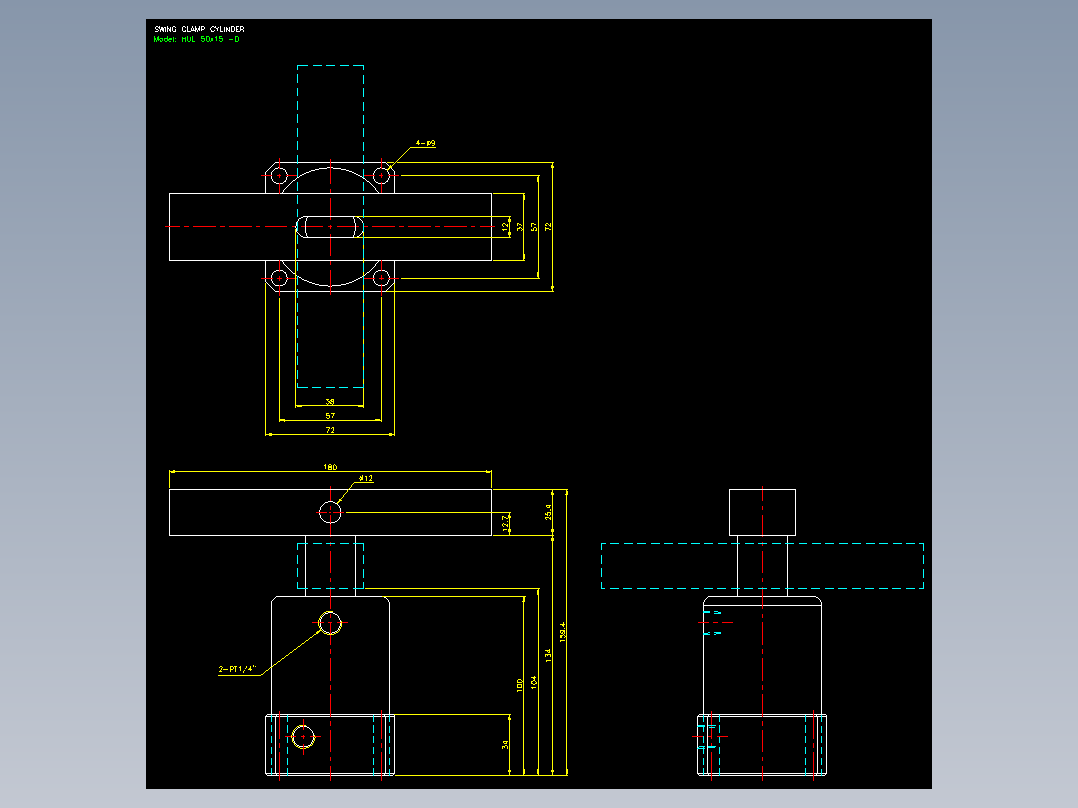This screenshot has width=1078, height=808.
Task: Click the horizontal 72 dimension below top view
Action: (x=330, y=430)
